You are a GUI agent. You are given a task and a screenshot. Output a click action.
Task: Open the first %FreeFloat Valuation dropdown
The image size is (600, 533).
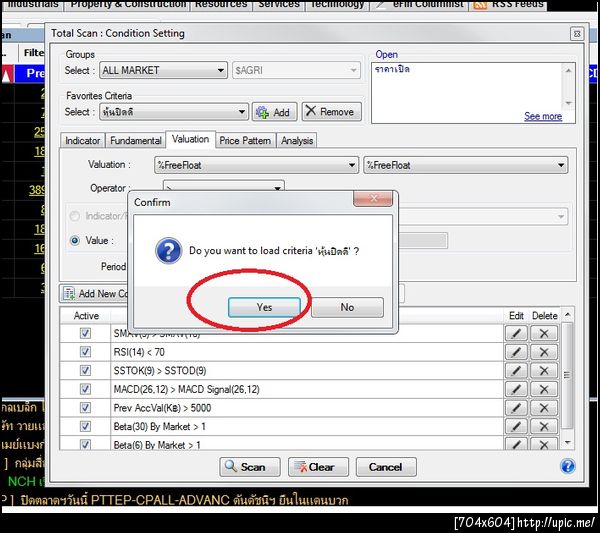point(256,165)
